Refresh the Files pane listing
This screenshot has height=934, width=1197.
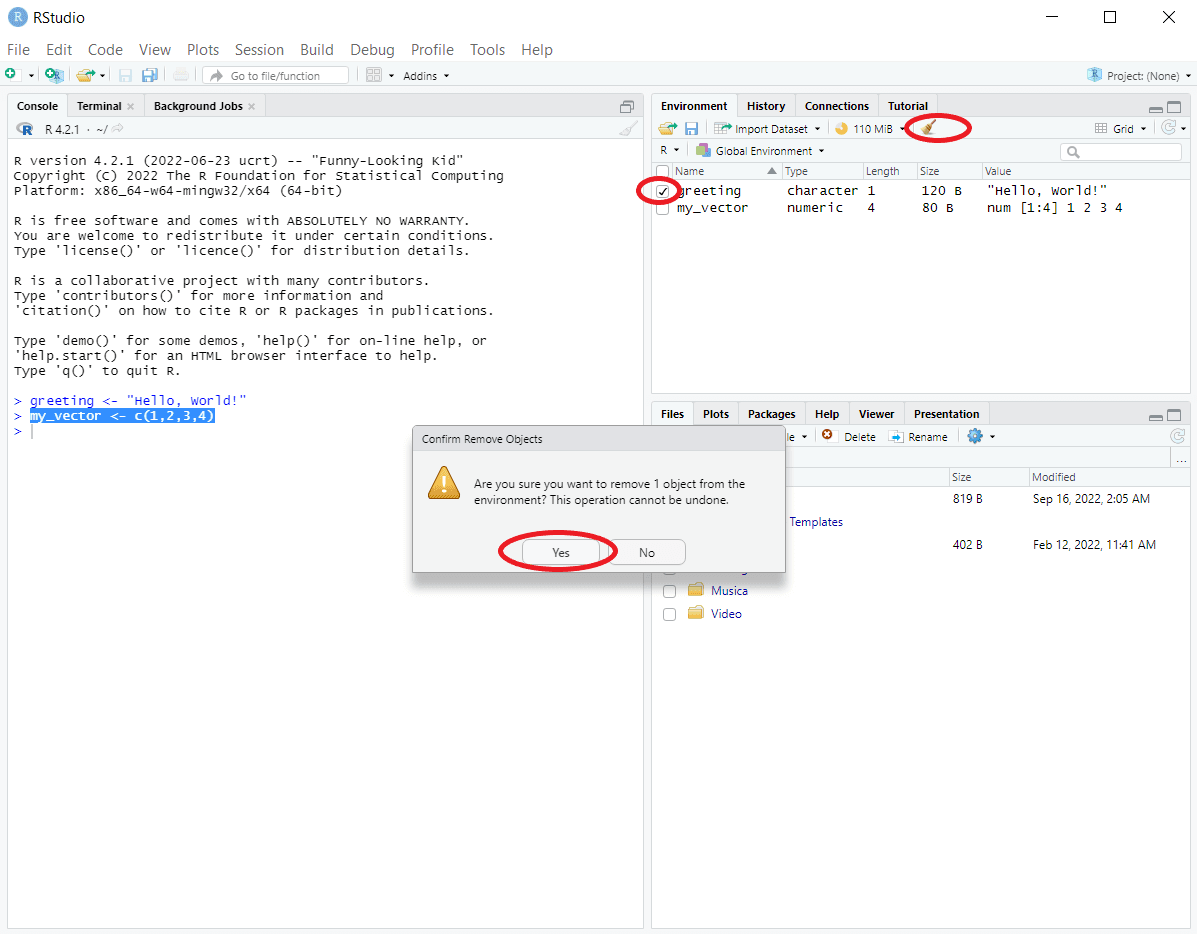pyautogui.click(x=1178, y=436)
